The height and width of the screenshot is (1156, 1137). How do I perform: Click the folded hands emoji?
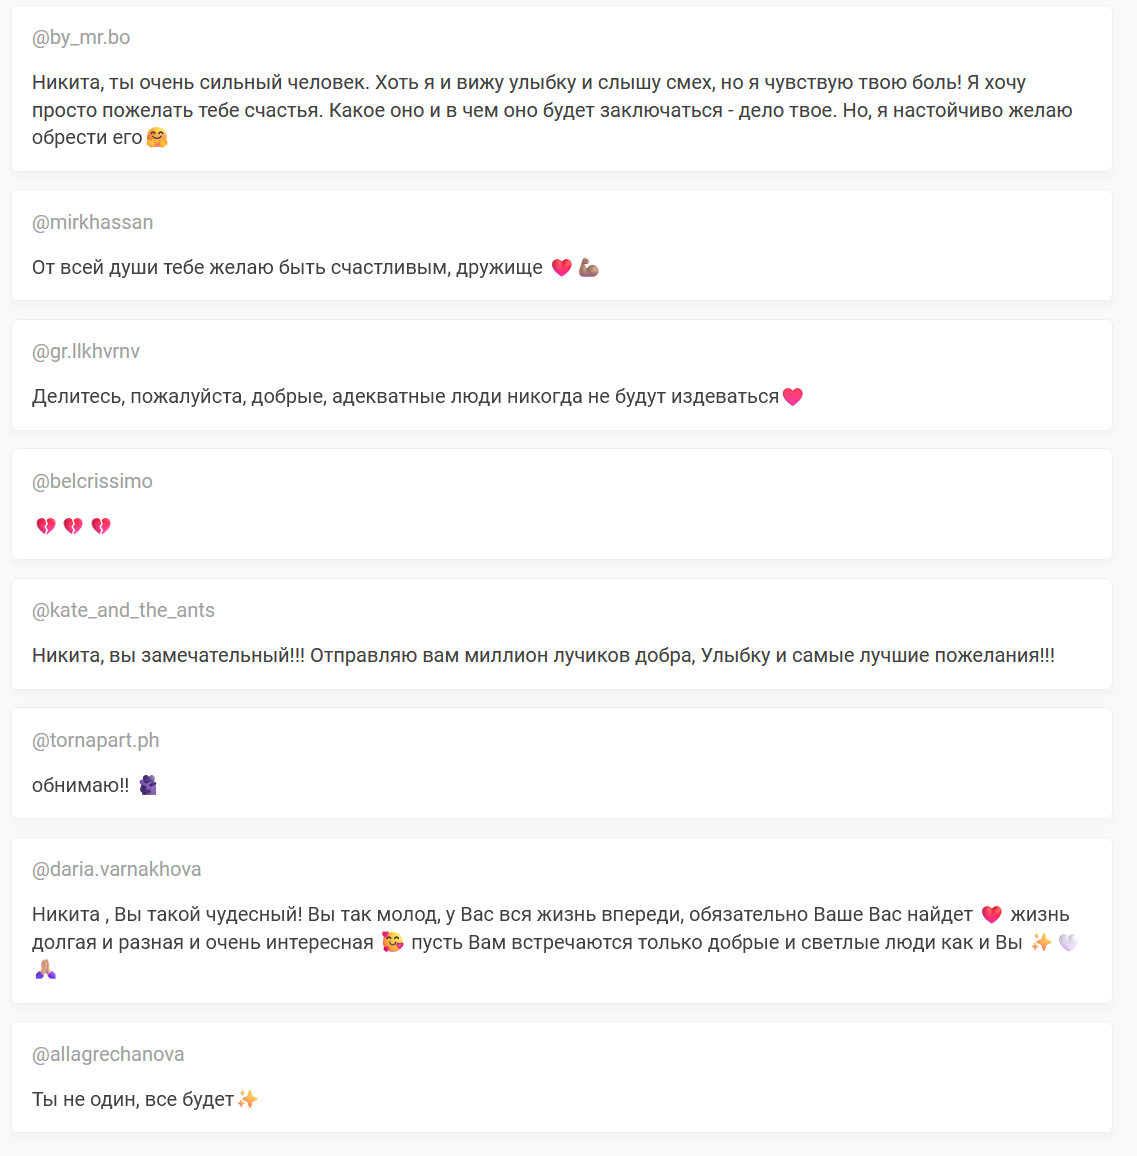pos(46,969)
